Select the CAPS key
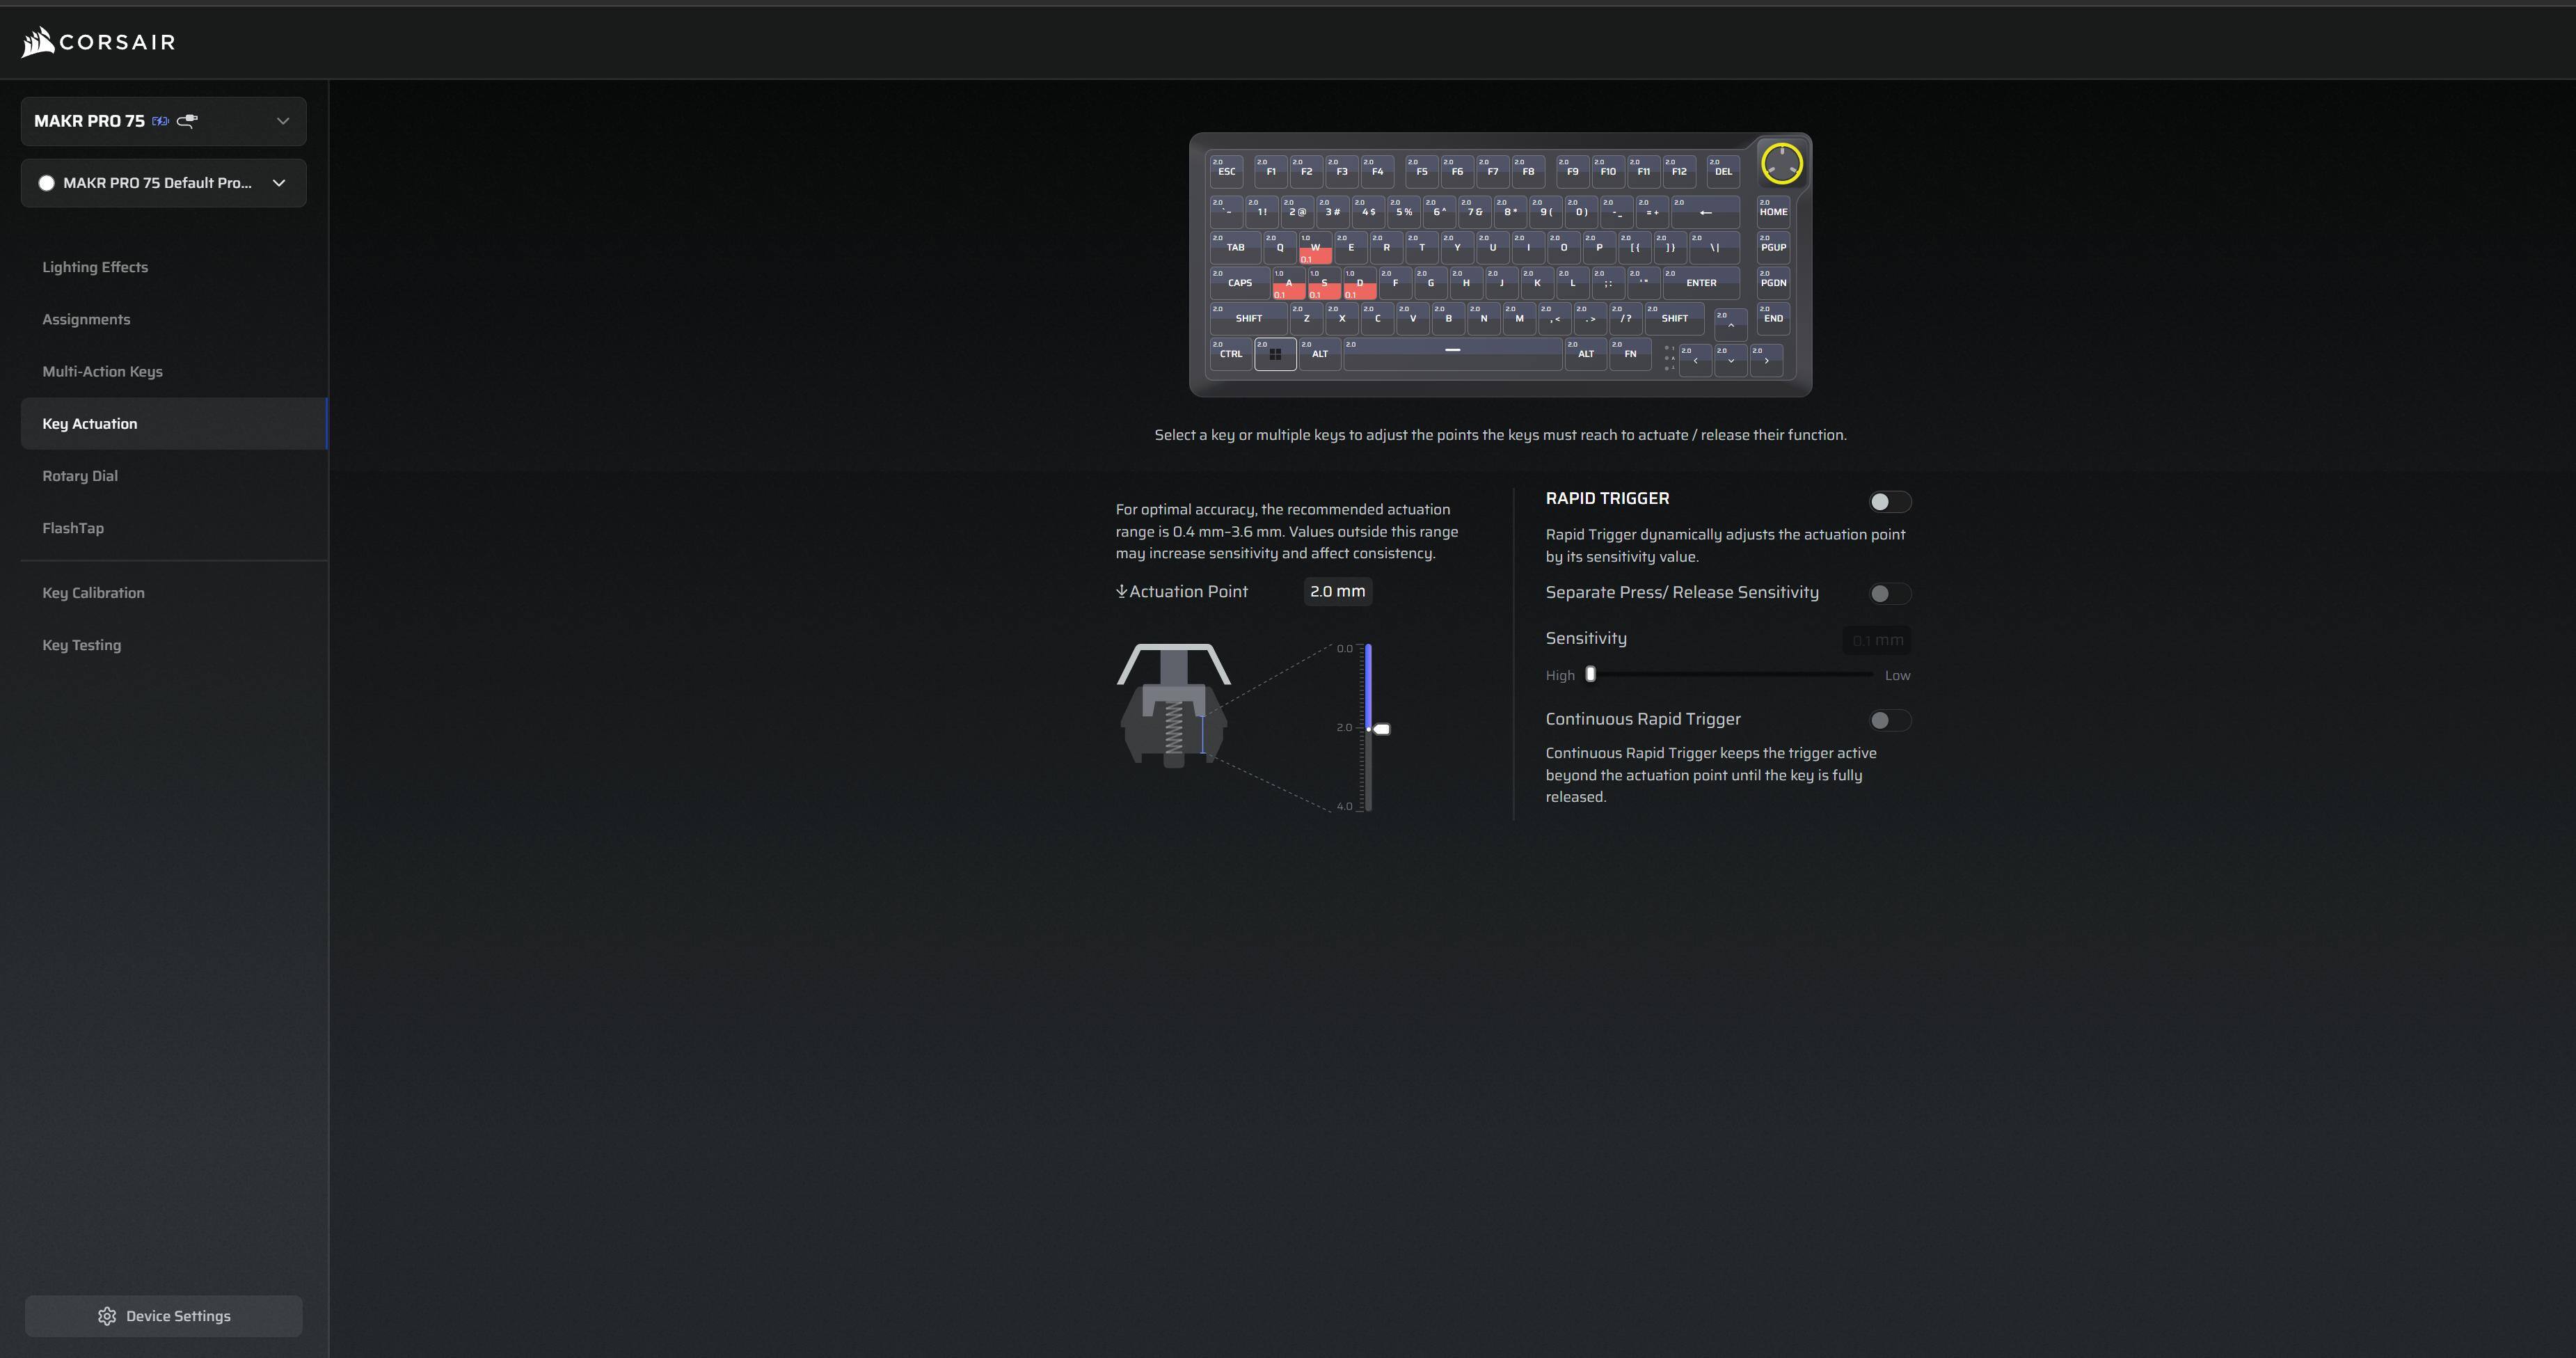2576x1358 pixels. pos(1239,283)
